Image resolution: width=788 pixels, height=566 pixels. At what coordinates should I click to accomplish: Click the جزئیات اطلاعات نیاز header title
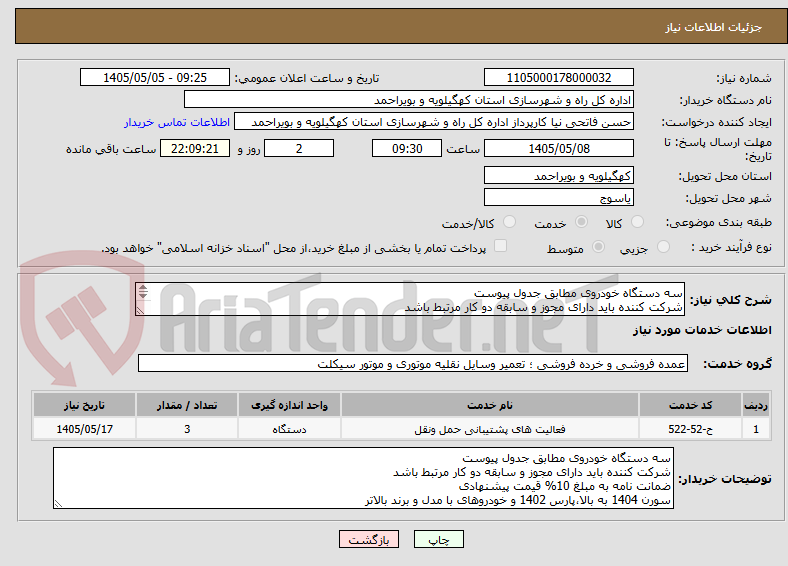[x=714, y=27]
